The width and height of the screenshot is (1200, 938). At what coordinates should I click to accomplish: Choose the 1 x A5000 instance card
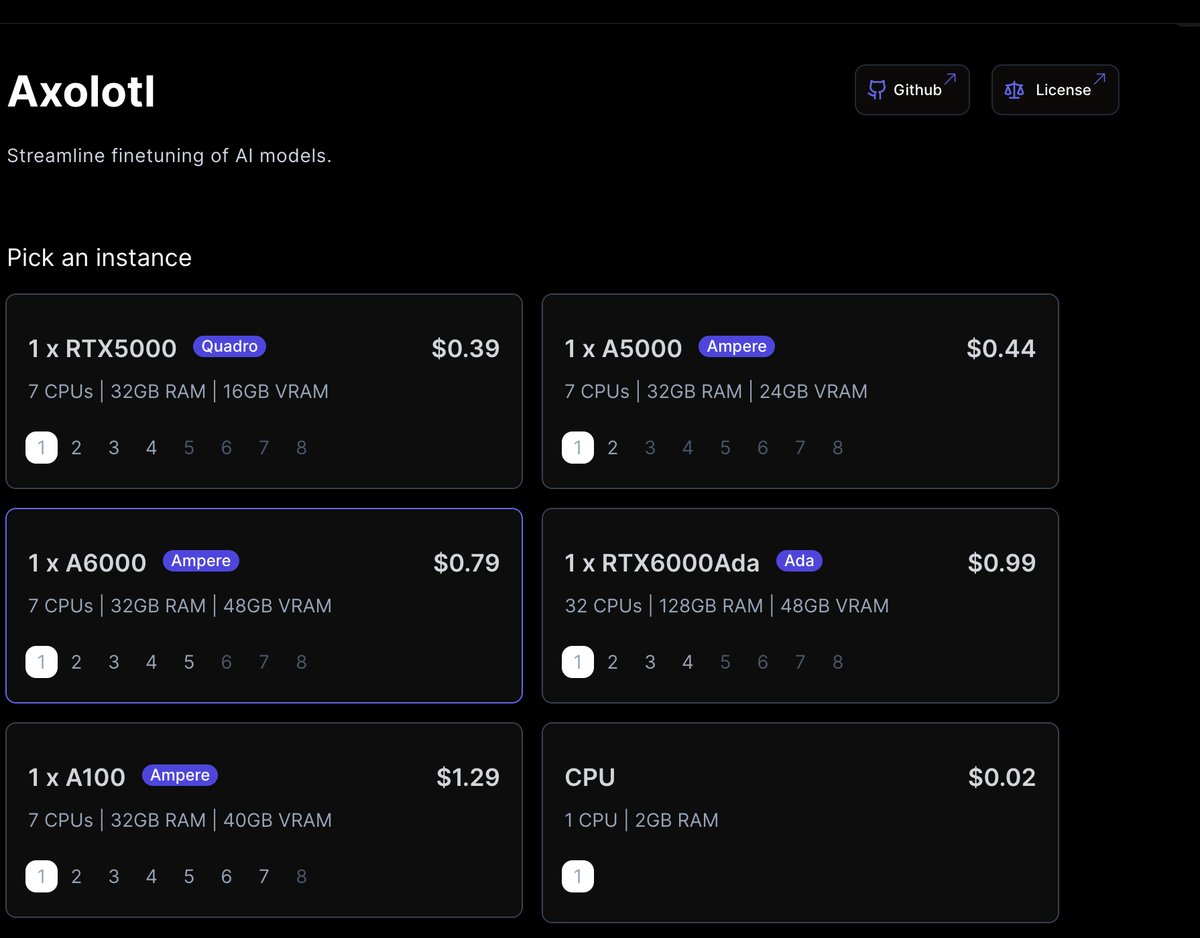[800, 391]
